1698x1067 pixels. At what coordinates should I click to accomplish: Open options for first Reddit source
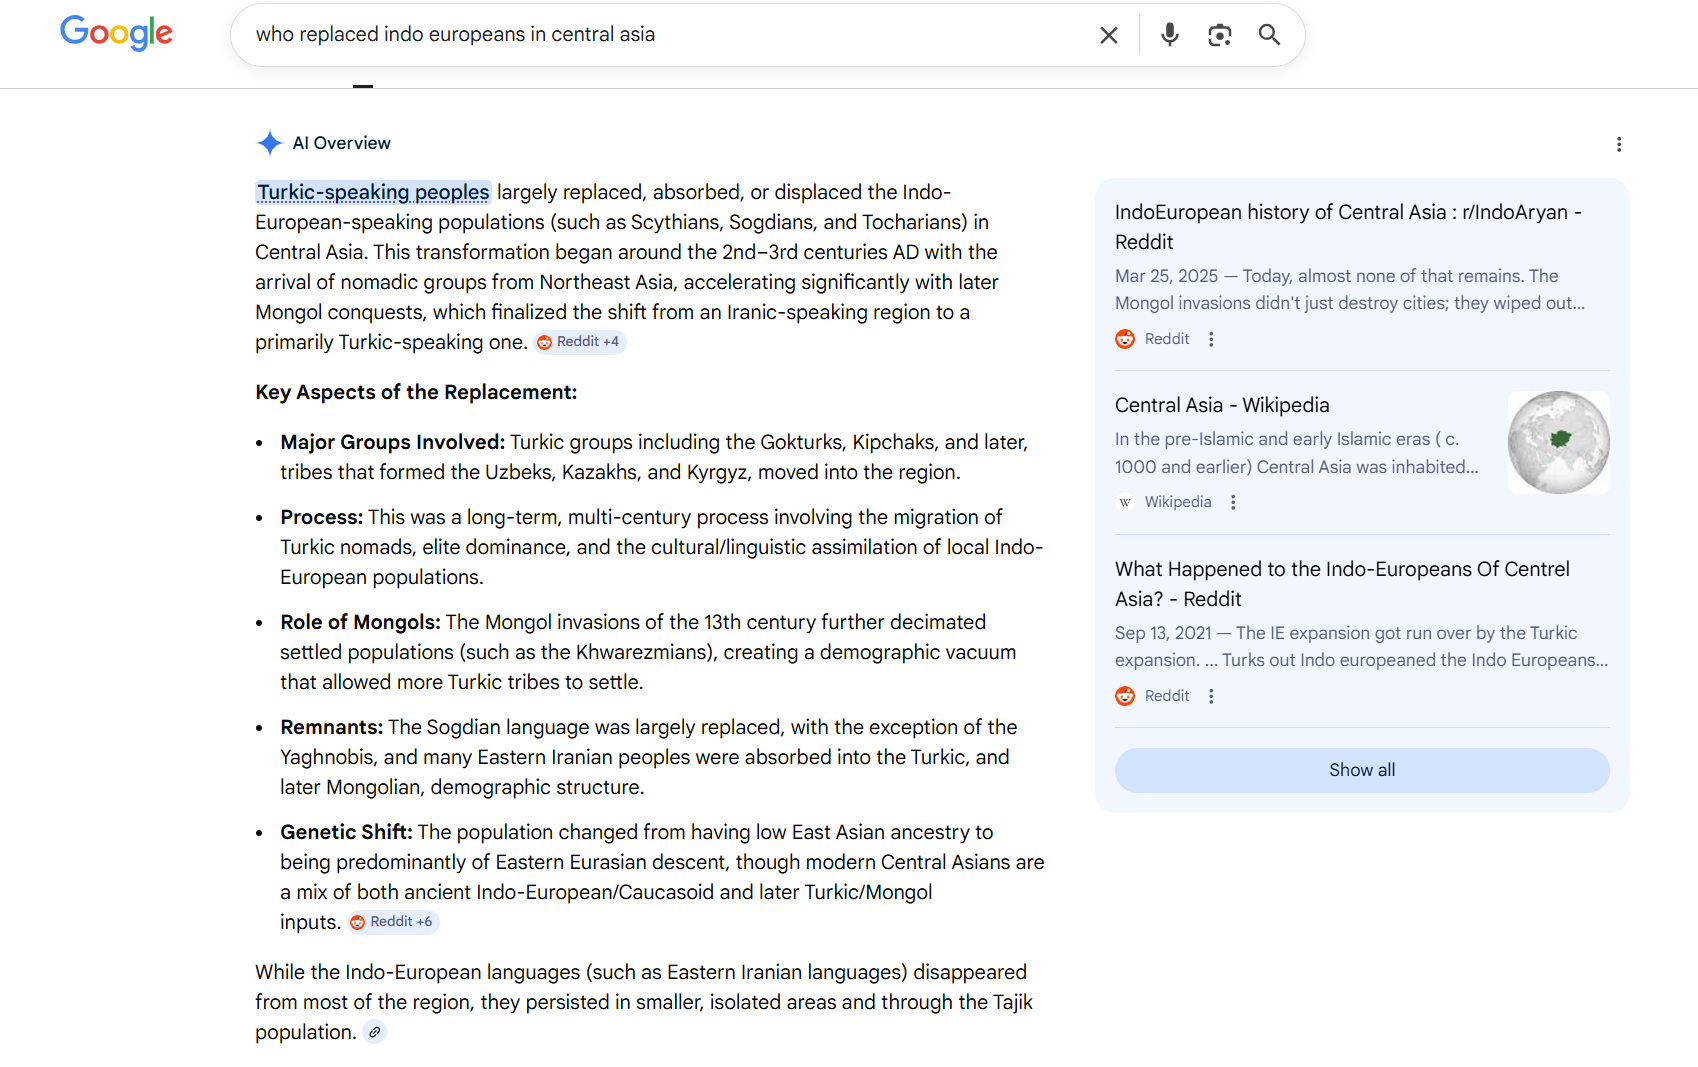coord(1211,339)
